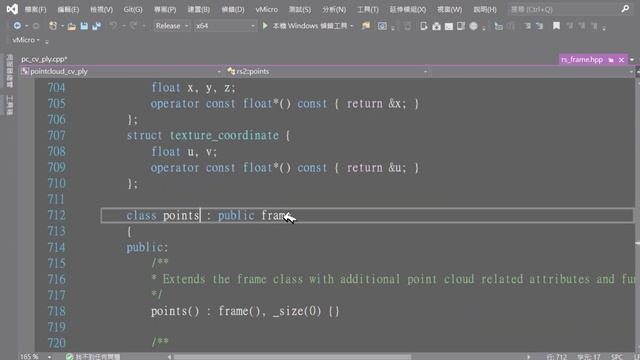Click the green start debugging arrow
The width and height of the screenshot is (640, 360).
pos(265,26)
